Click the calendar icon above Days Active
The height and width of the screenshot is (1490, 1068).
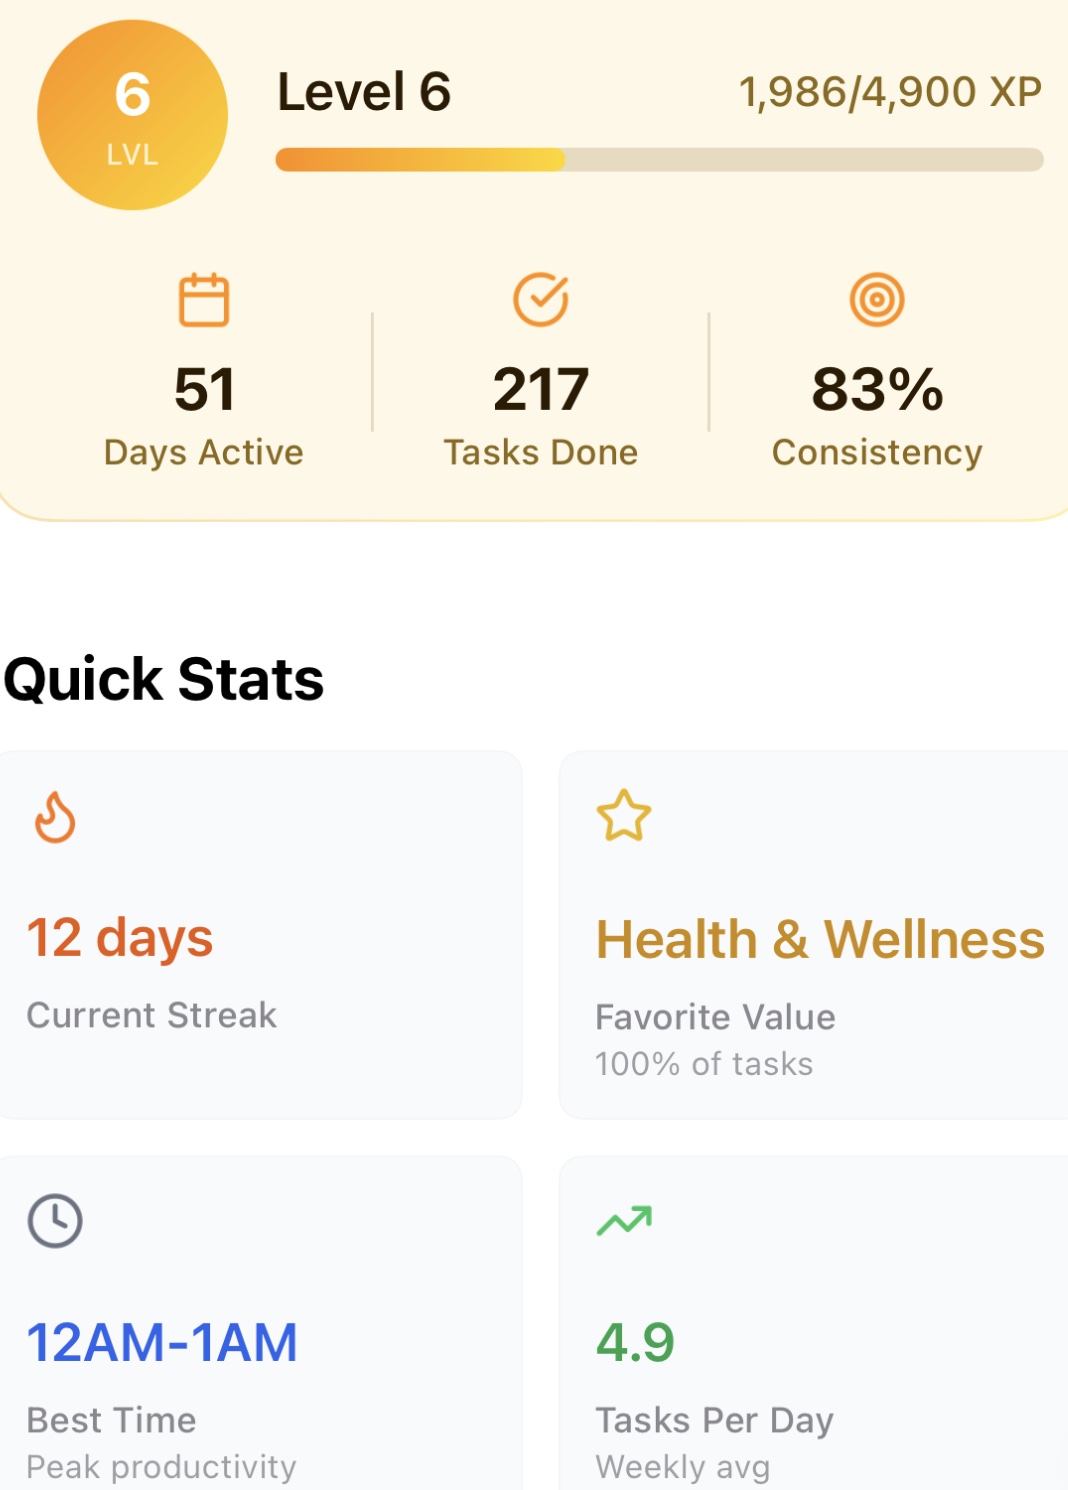pos(204,300)
